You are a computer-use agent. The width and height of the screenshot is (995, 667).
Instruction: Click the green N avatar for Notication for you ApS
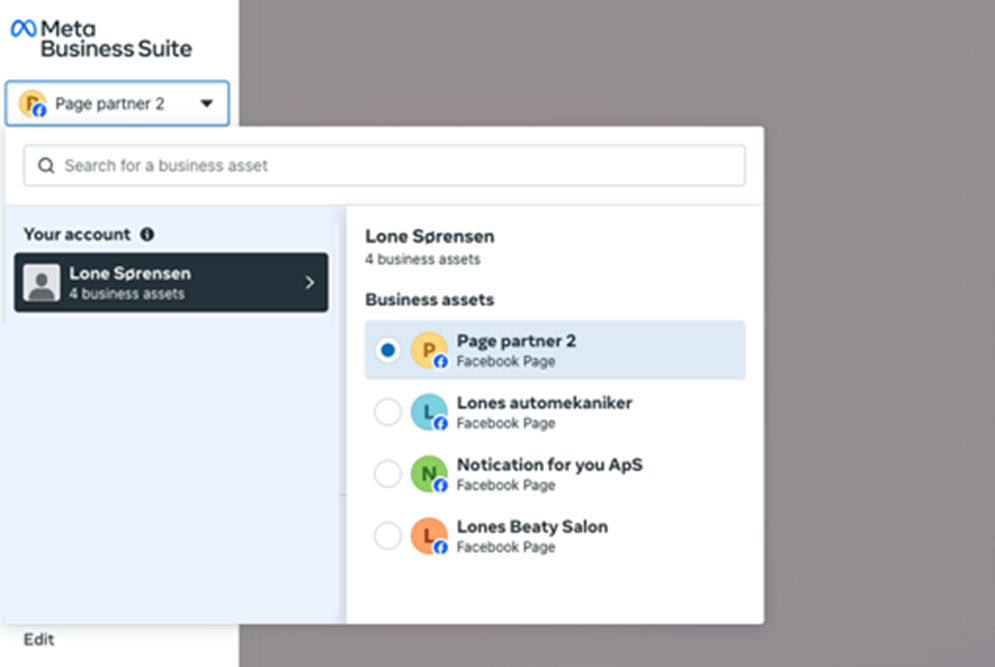click(430, 474)
